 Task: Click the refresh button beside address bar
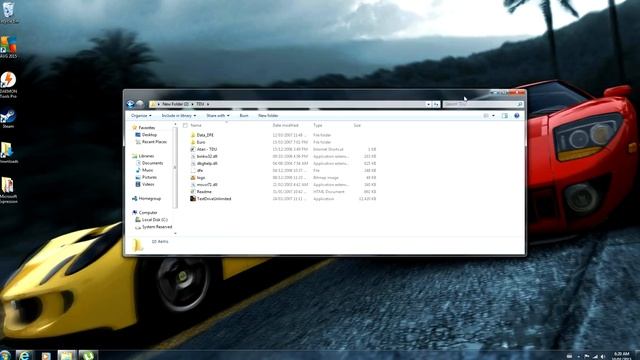tap(436, 104)
